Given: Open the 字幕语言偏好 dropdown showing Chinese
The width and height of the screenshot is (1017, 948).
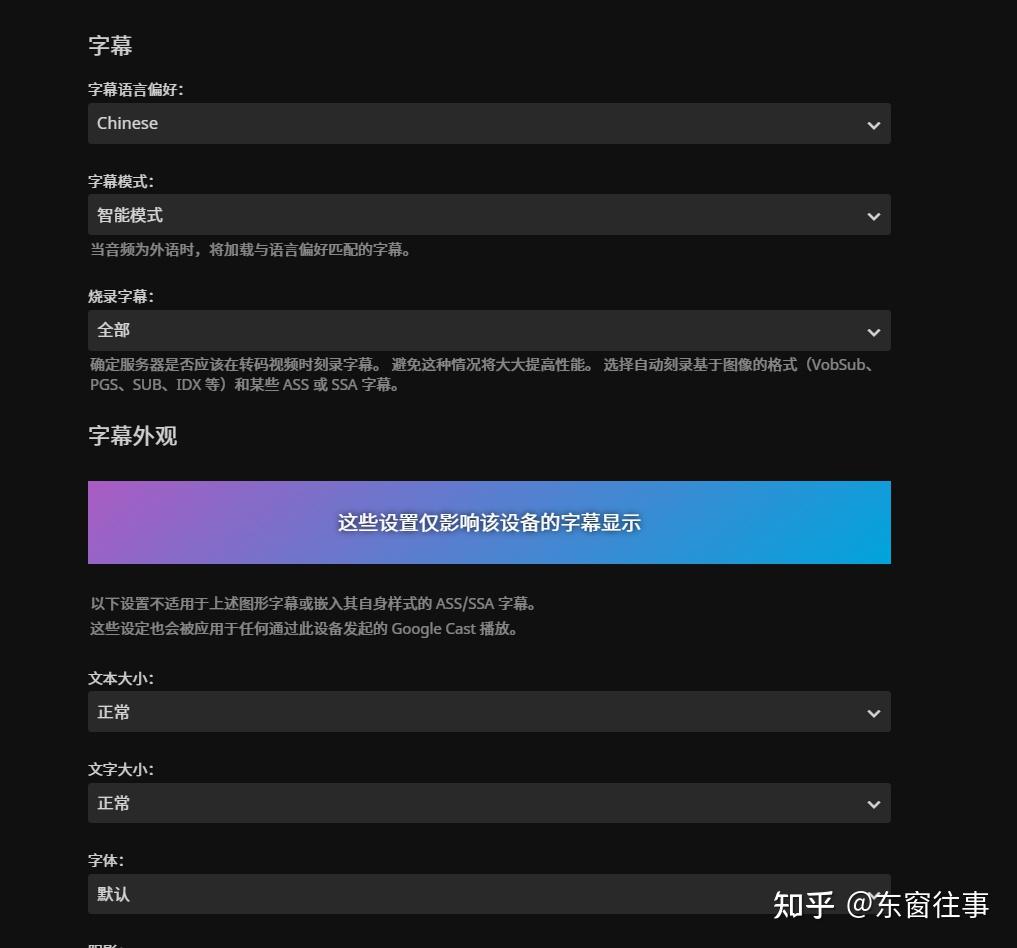Looking at the screenshot, I should click(x=489, y=123).
